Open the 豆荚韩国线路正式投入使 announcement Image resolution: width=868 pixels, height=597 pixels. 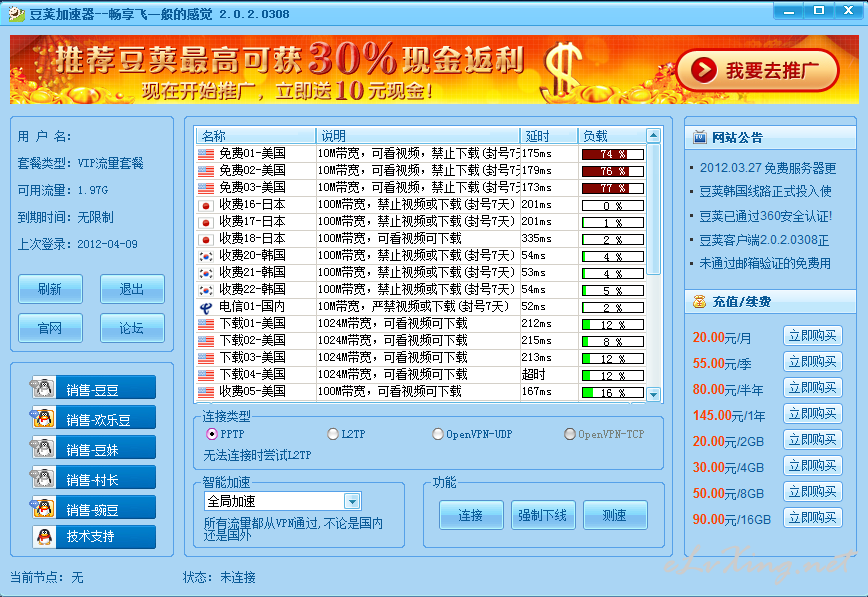[766, 192]
